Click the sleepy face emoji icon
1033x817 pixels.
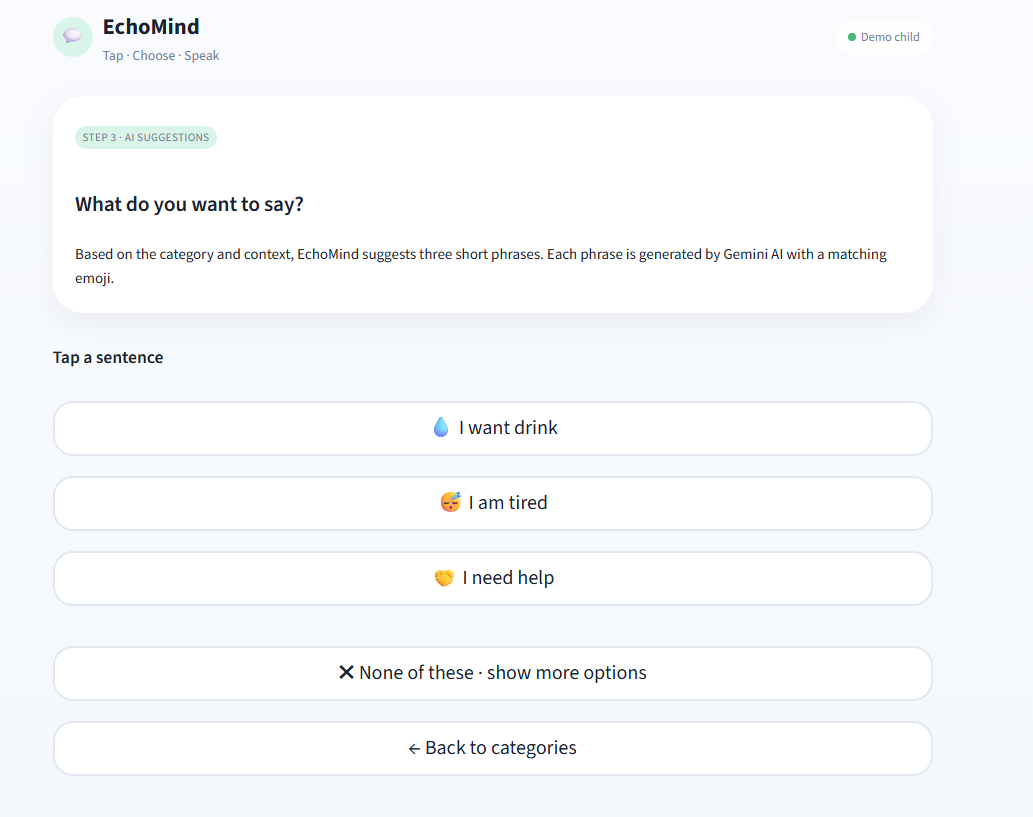pyautogui.click(x=451, y=503)
